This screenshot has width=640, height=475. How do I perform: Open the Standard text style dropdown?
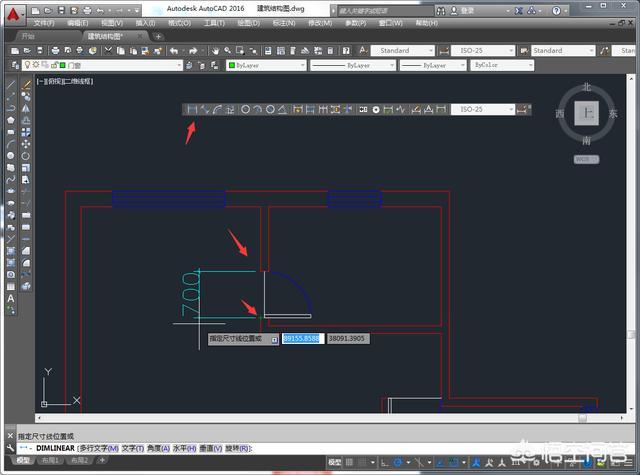pyautogui.click(x=402, y=51)
